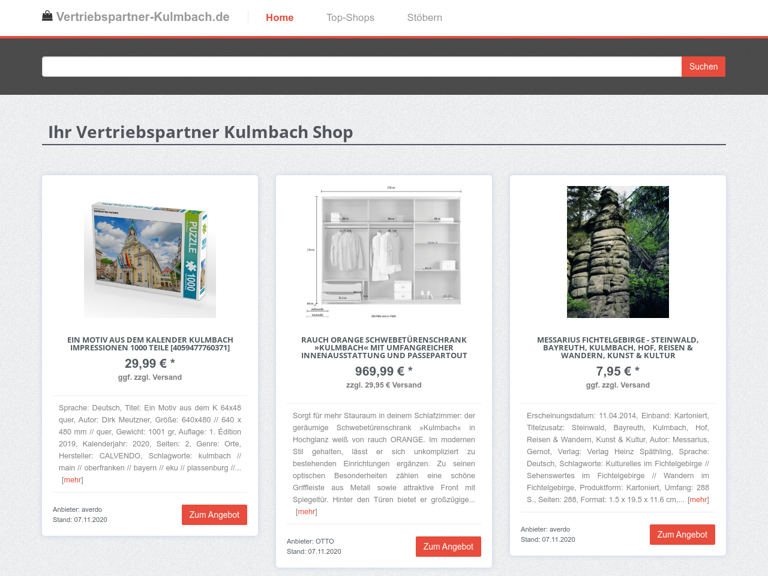The width and height of the screenshot is (768, 576).
Task: Focus the search input field
Action: coord(361,67)
